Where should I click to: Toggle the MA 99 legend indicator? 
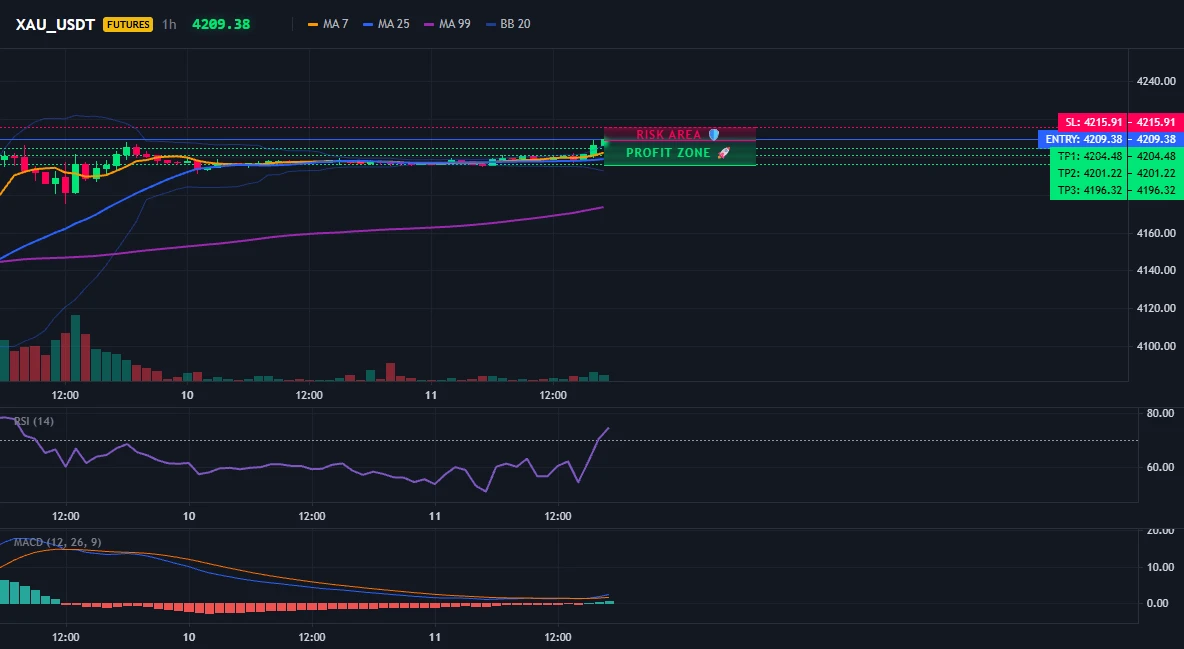[447, 24]
